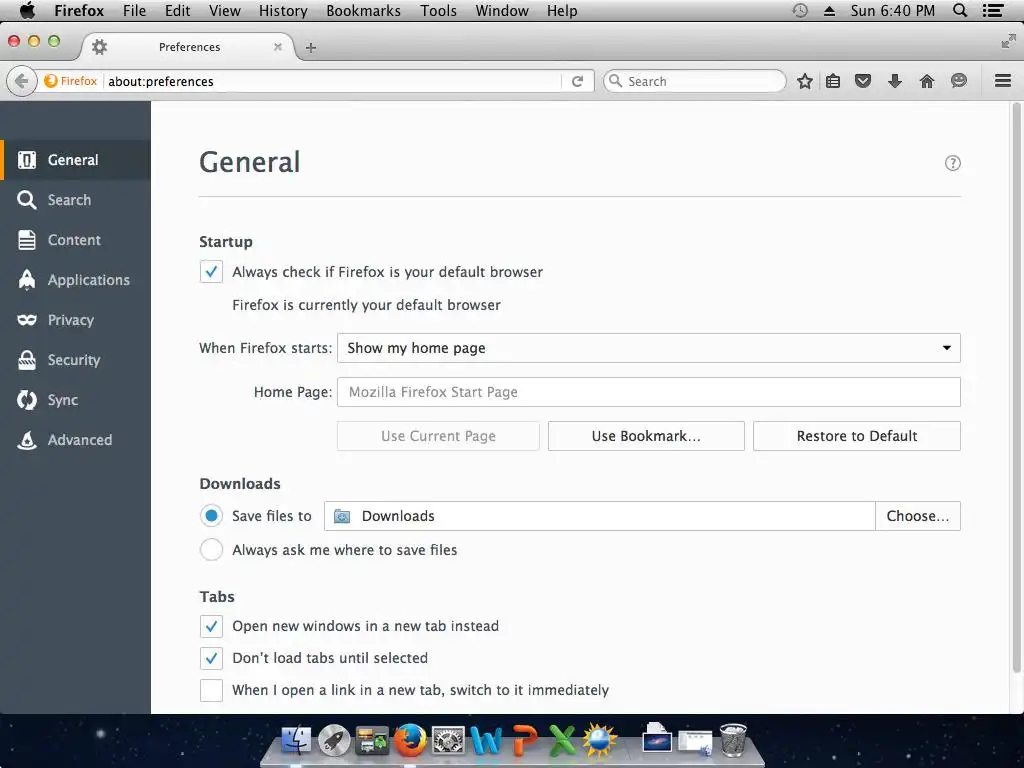The height and width of the screenshot is (768, 1024).
Task: Uncheck Always check default browser option
Action: coord(211,272)
